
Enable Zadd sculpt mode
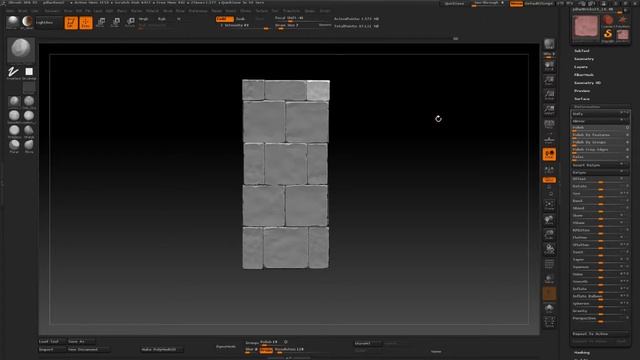coord(225,19)
